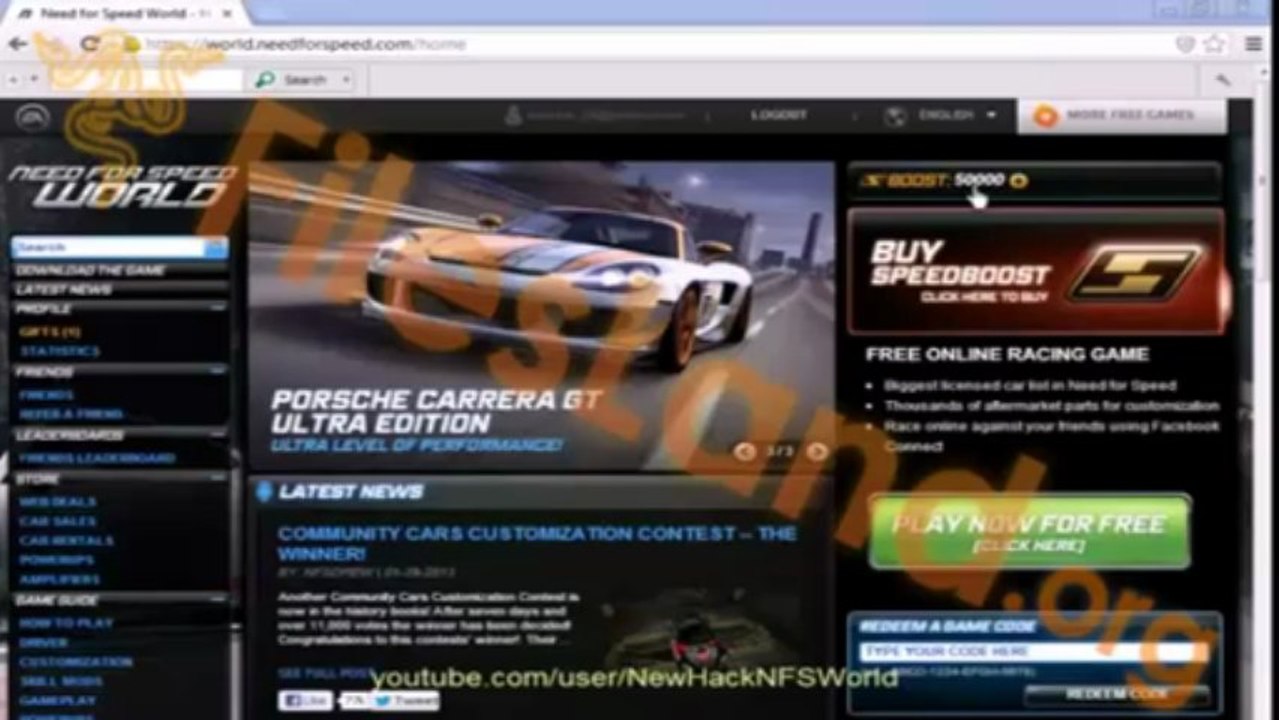This screenshot has height=720, width=1279.
Task: Click the Logout link in the header
Action: click(778, 115)
